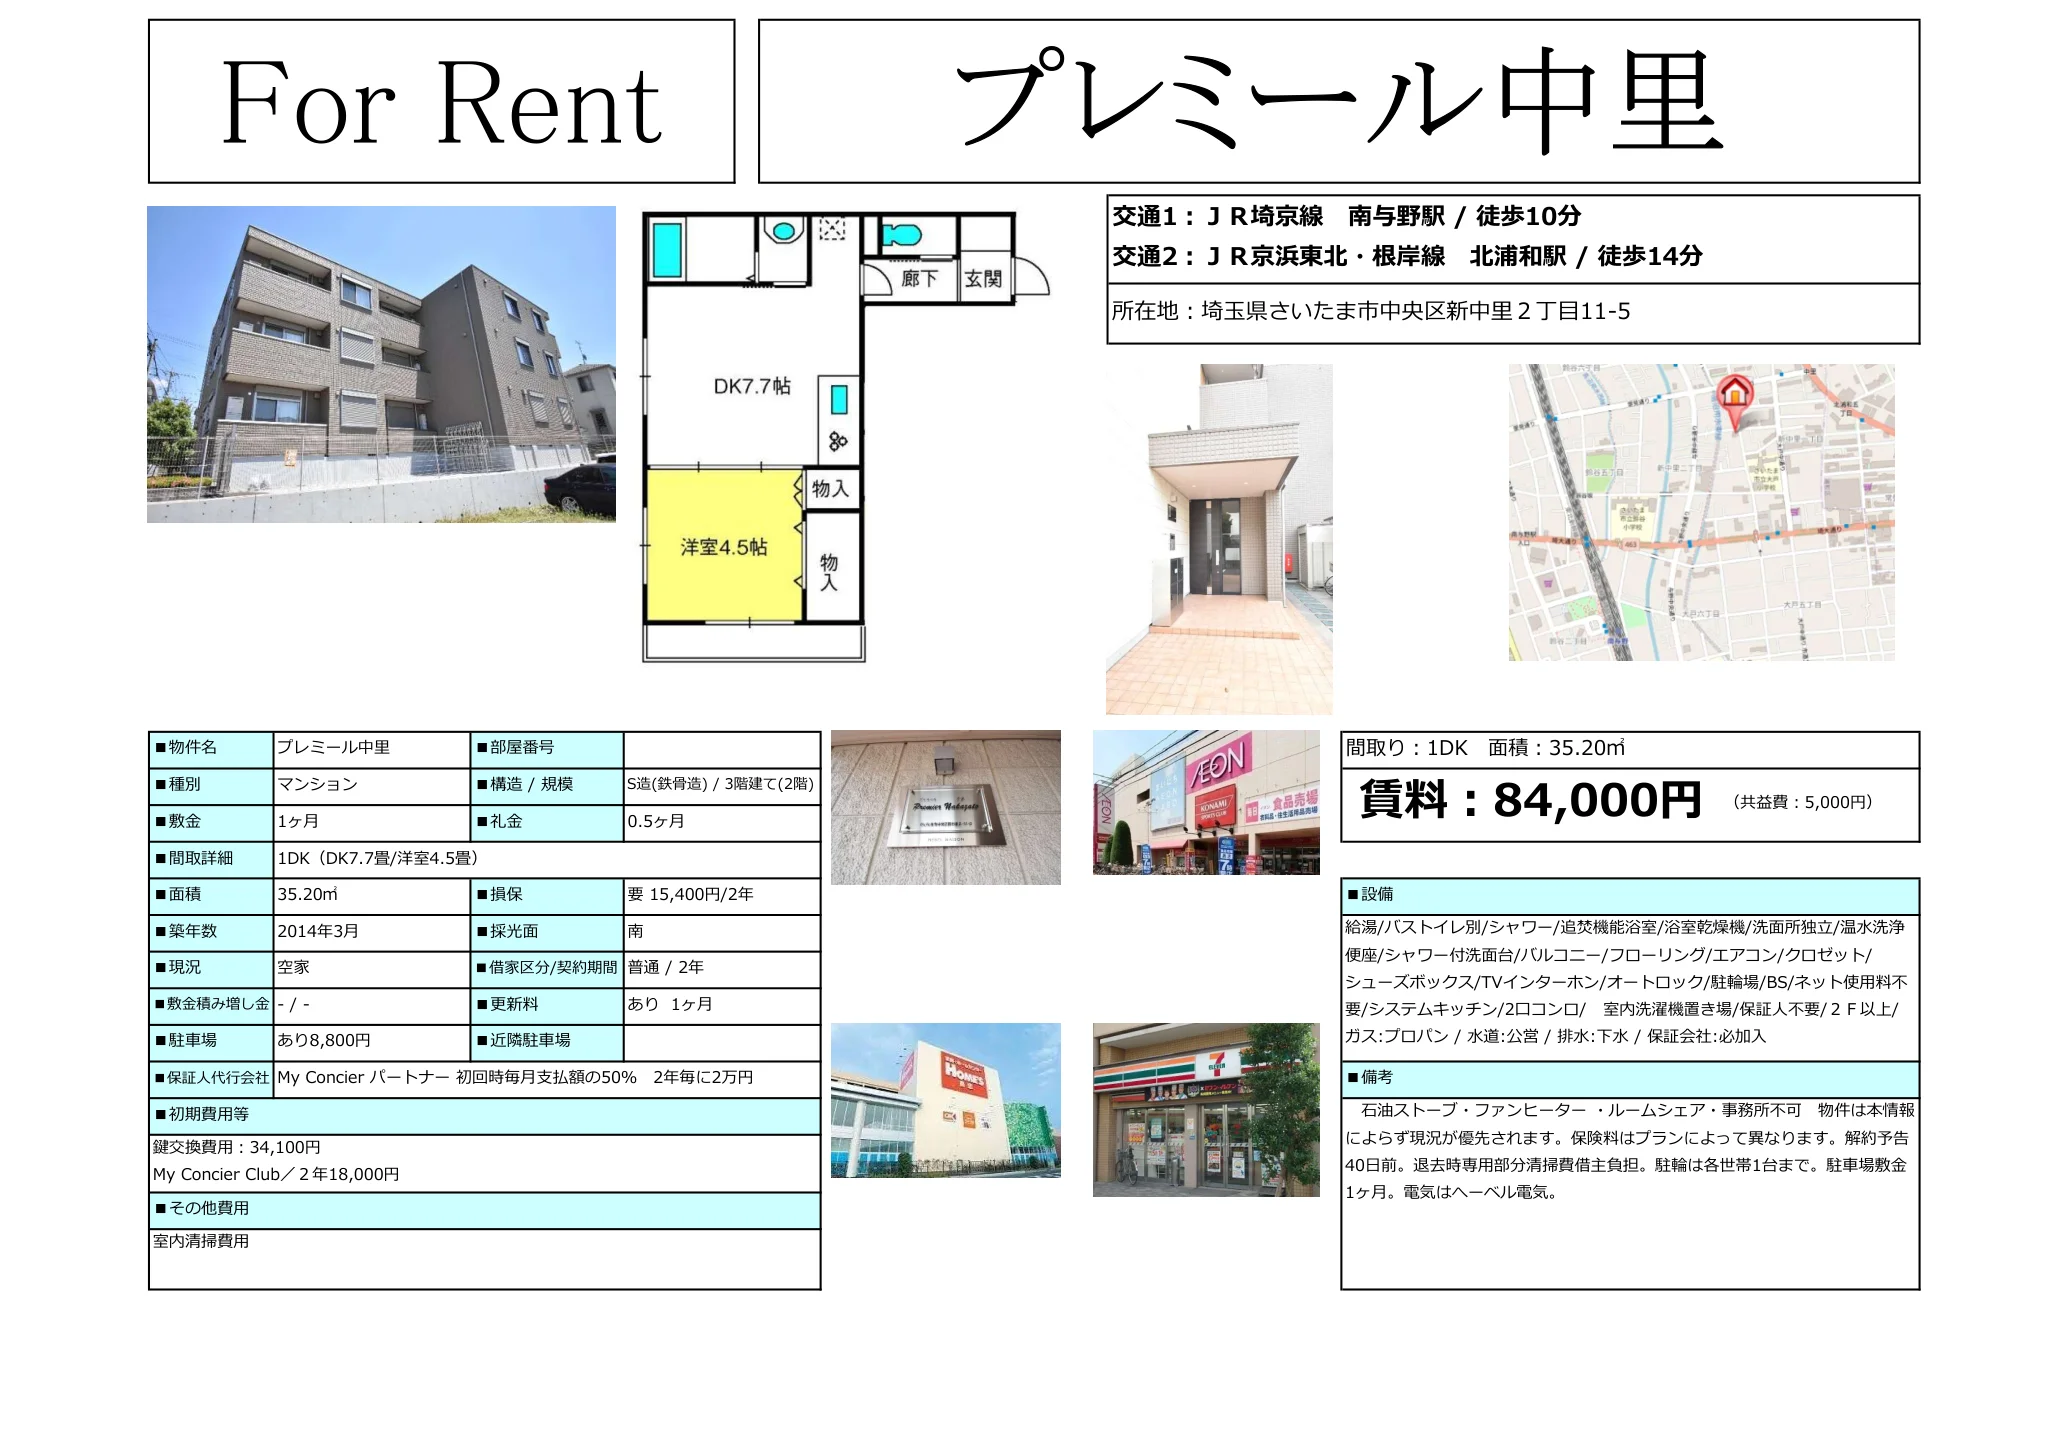The image size is (2056, 1454).
Task: Click the For Rent heading box
Action: tap(441, 101)
